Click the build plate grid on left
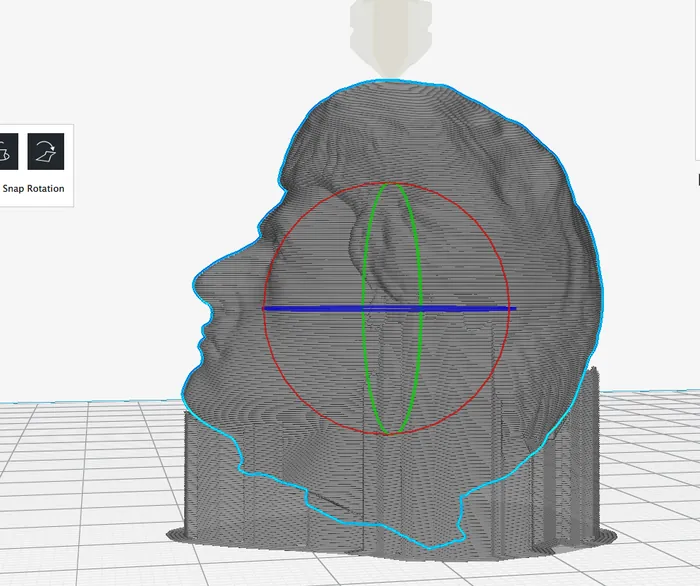The image size is (700, 586). tap(80, 480)
